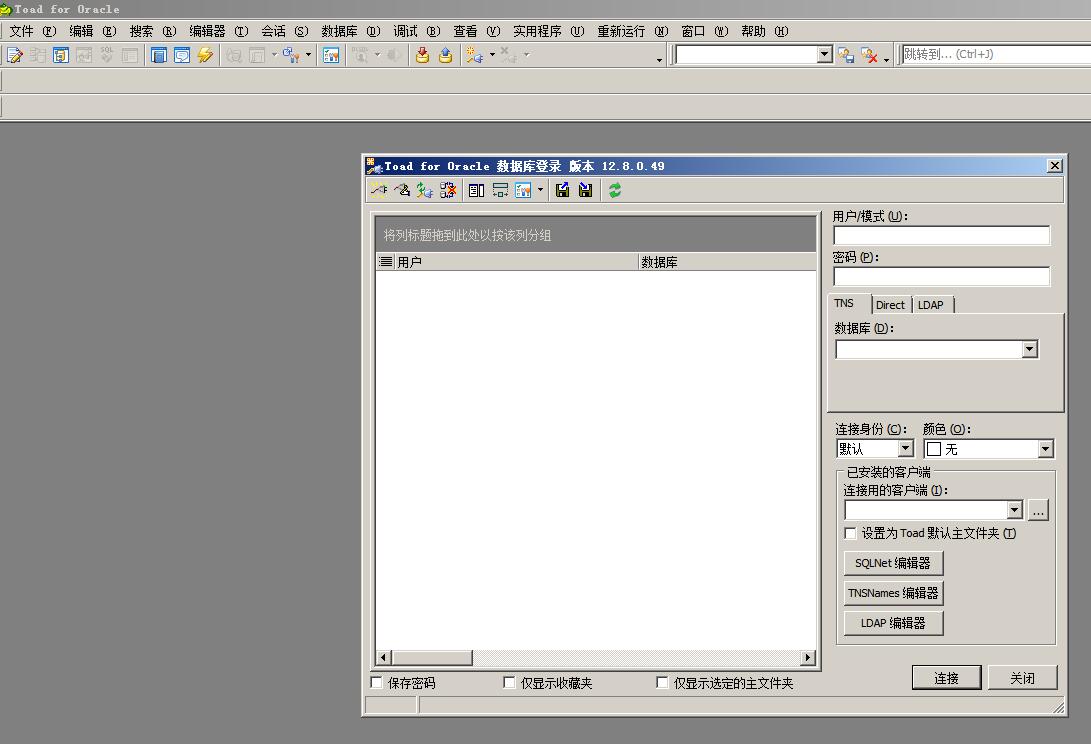Open the Editor icon in main toolbar
The height and width of the screenshot is (744, 1091).
15,55
